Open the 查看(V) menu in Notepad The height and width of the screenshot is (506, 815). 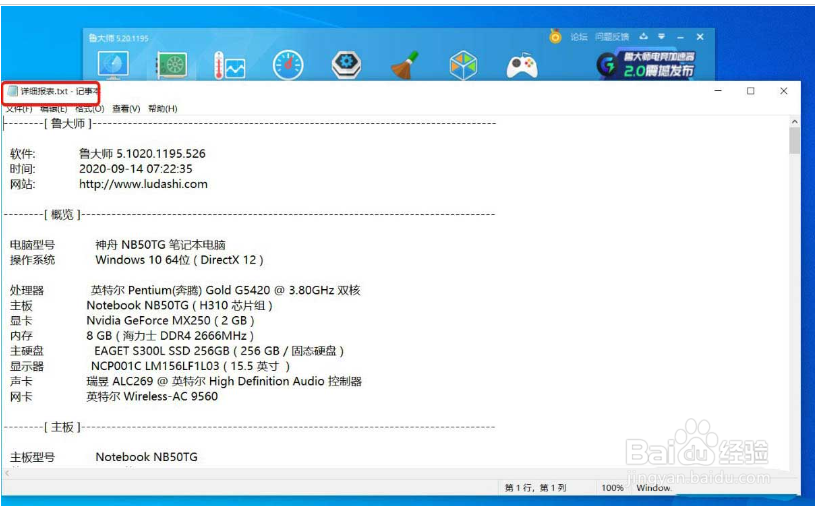pyautogui.click(x=126, y=109)
